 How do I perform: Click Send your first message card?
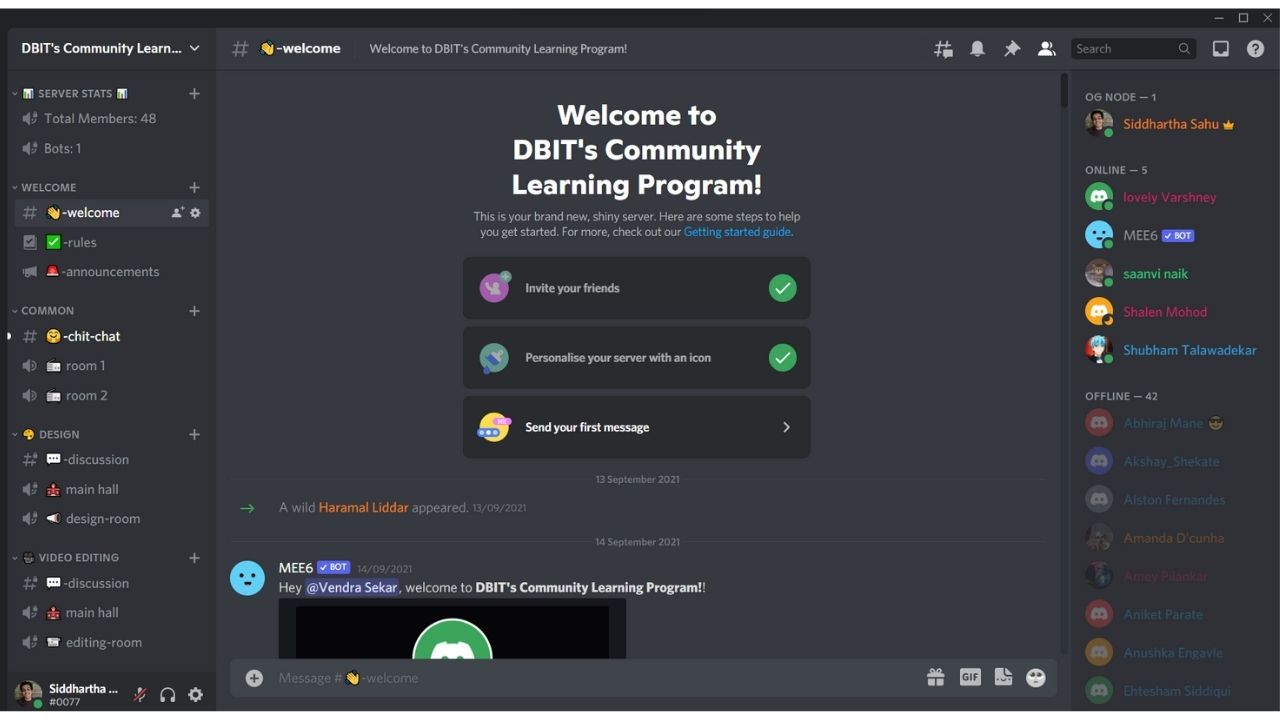636,427
